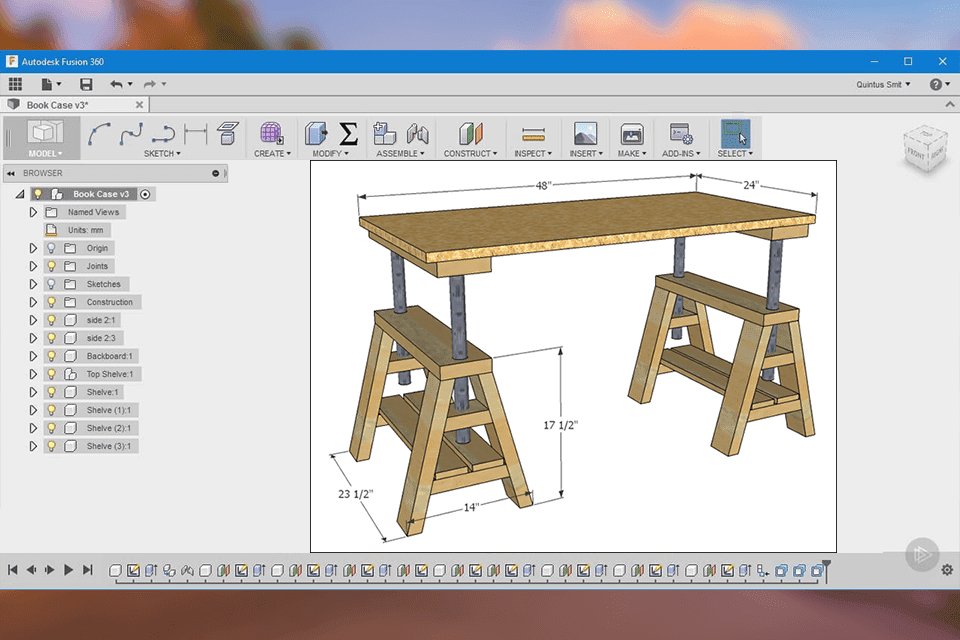This screenshot has width=960, height=640.
Task: Toggle visibility bulb for Top Shelve:1
Action: [51, 374]
